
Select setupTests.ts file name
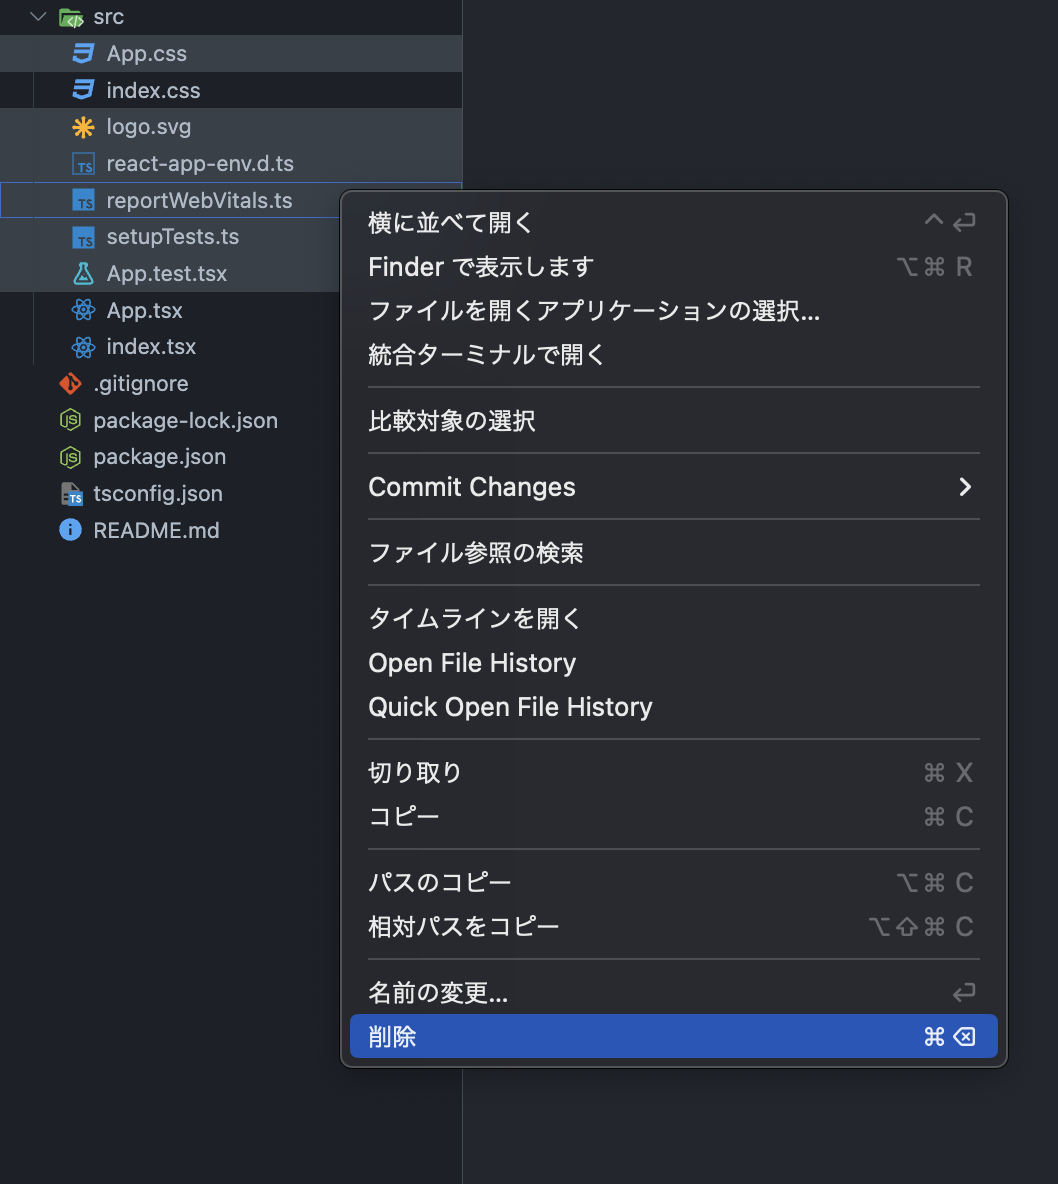pyautogui.click(x=173, y=237)
